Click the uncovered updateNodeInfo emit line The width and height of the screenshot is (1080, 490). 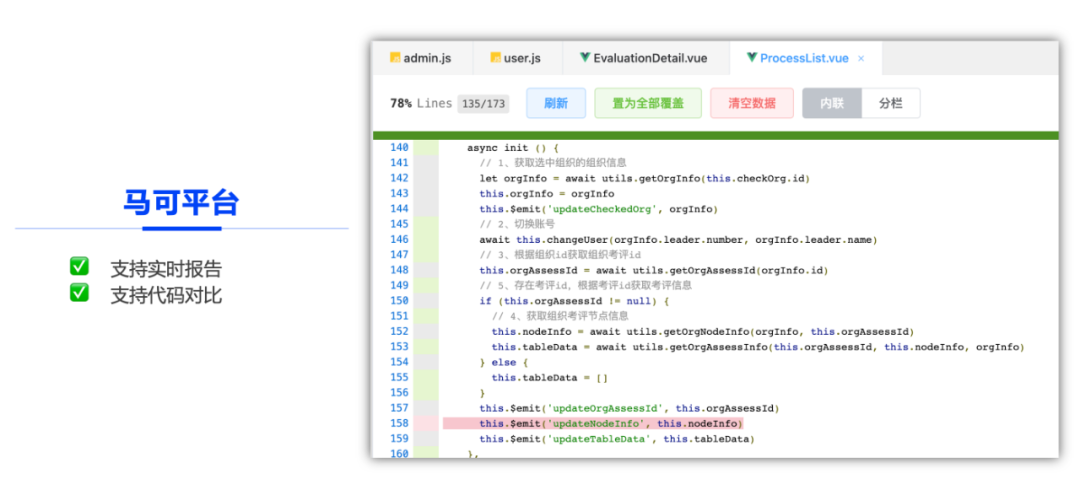pyautogui.click(x=593, y=423)
